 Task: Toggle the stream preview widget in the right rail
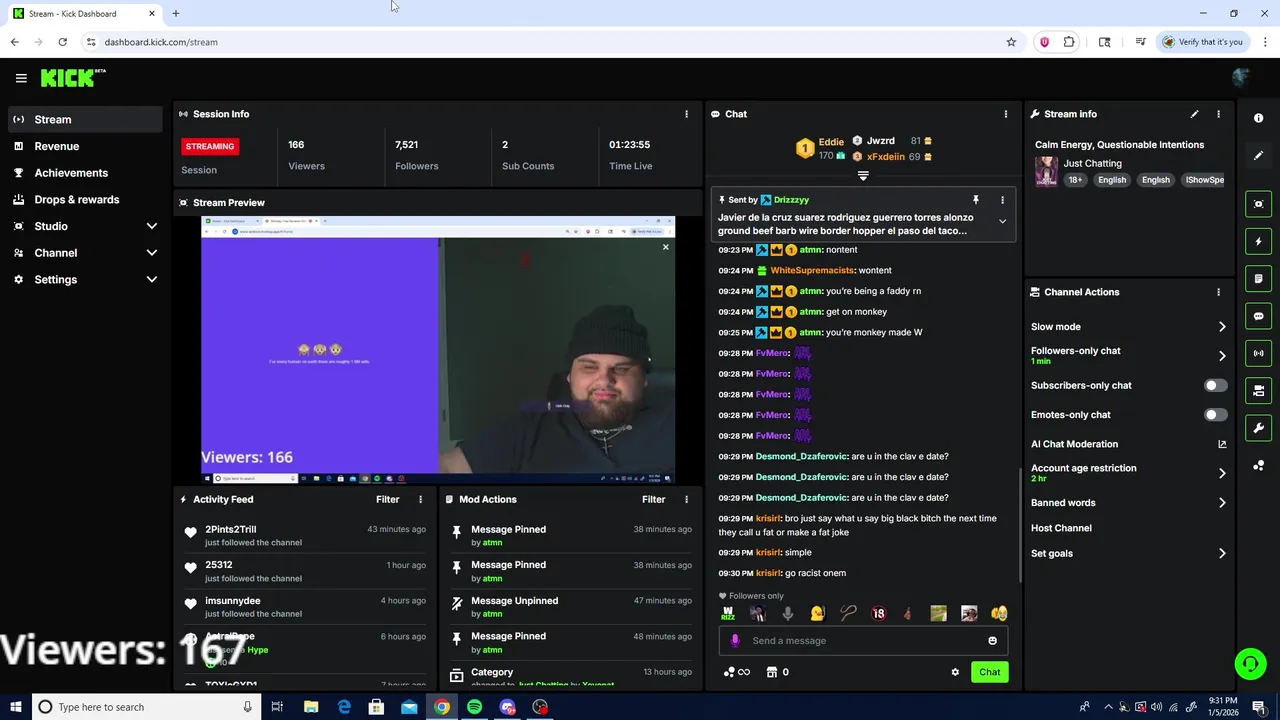[x=1258, y=204]
